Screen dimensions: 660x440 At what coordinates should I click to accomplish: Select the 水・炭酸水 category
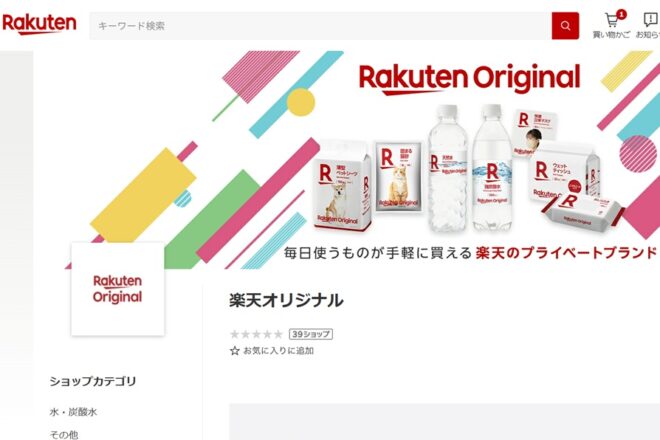tap(73, 412)
